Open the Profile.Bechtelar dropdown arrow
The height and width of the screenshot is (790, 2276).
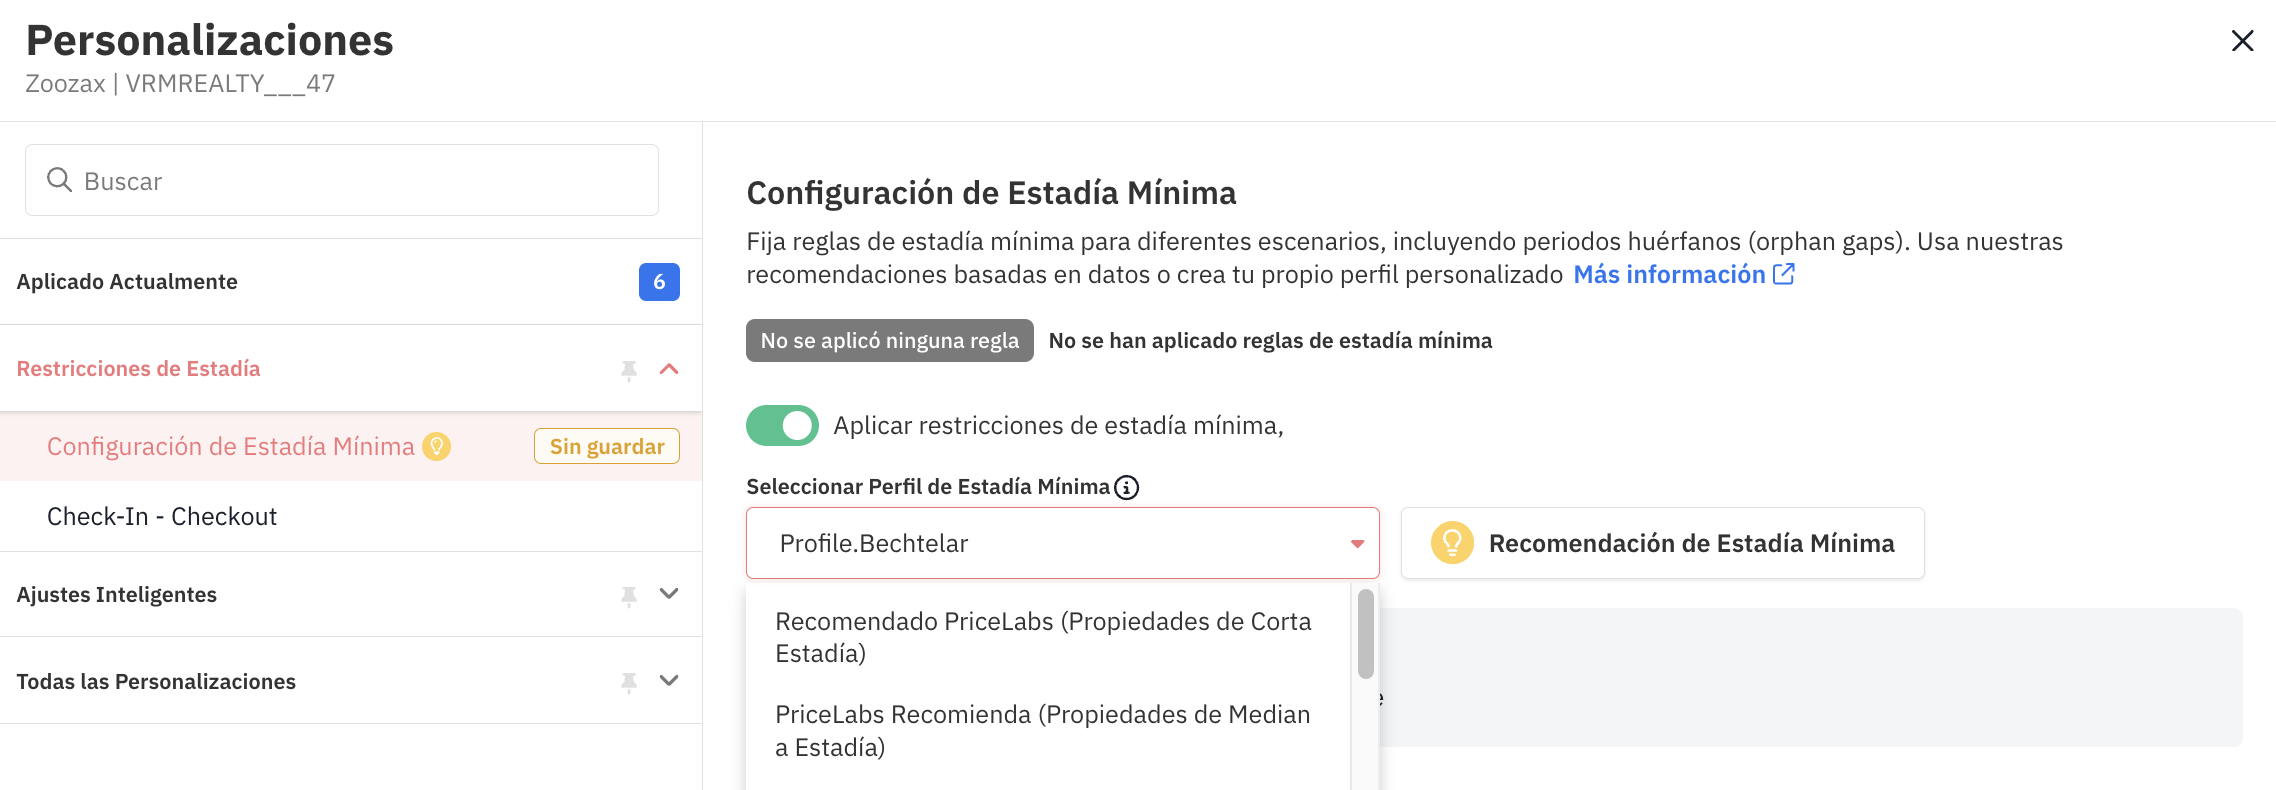pyautogui.click(x=1357, y=544)
